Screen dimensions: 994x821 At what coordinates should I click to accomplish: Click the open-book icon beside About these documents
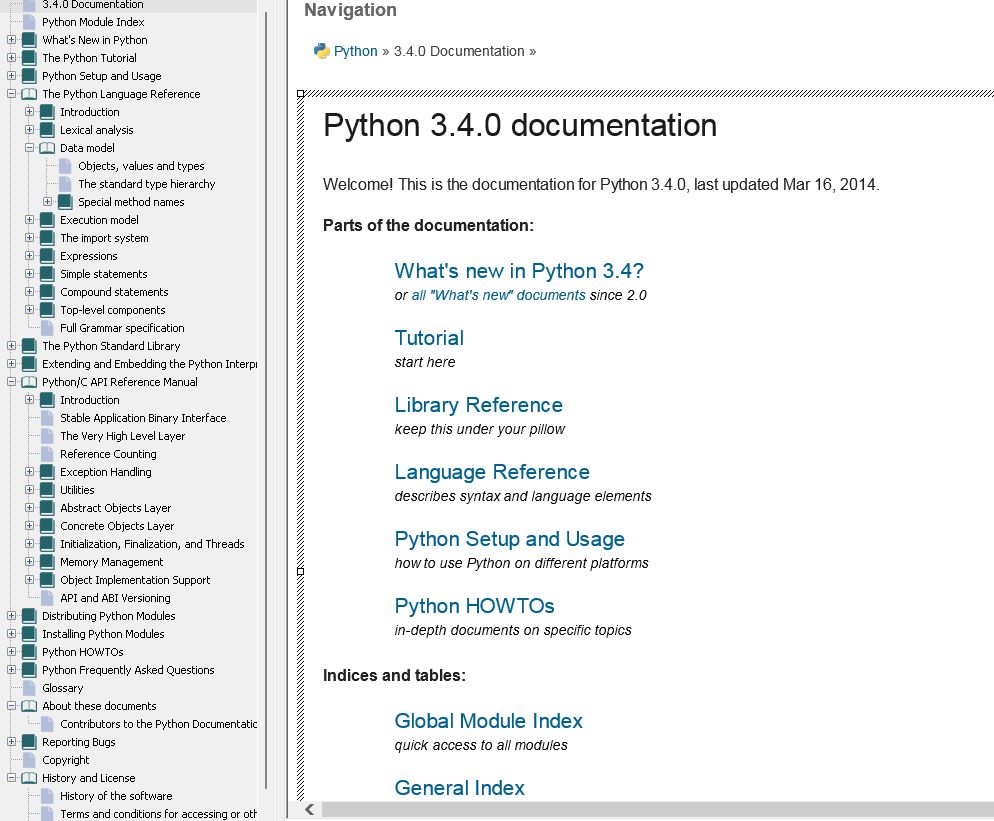point(29,706)
